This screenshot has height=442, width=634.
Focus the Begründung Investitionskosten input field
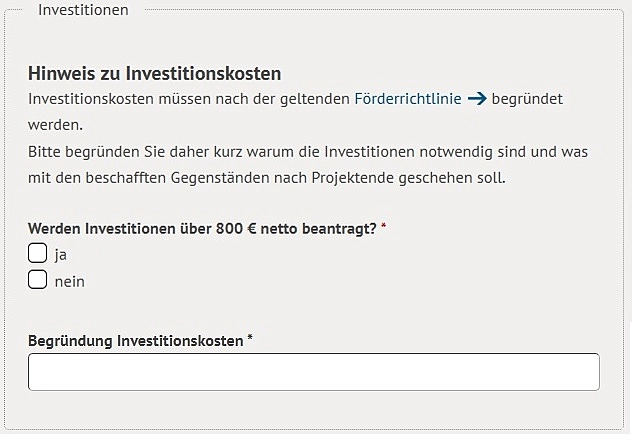[x=314, y=371]
